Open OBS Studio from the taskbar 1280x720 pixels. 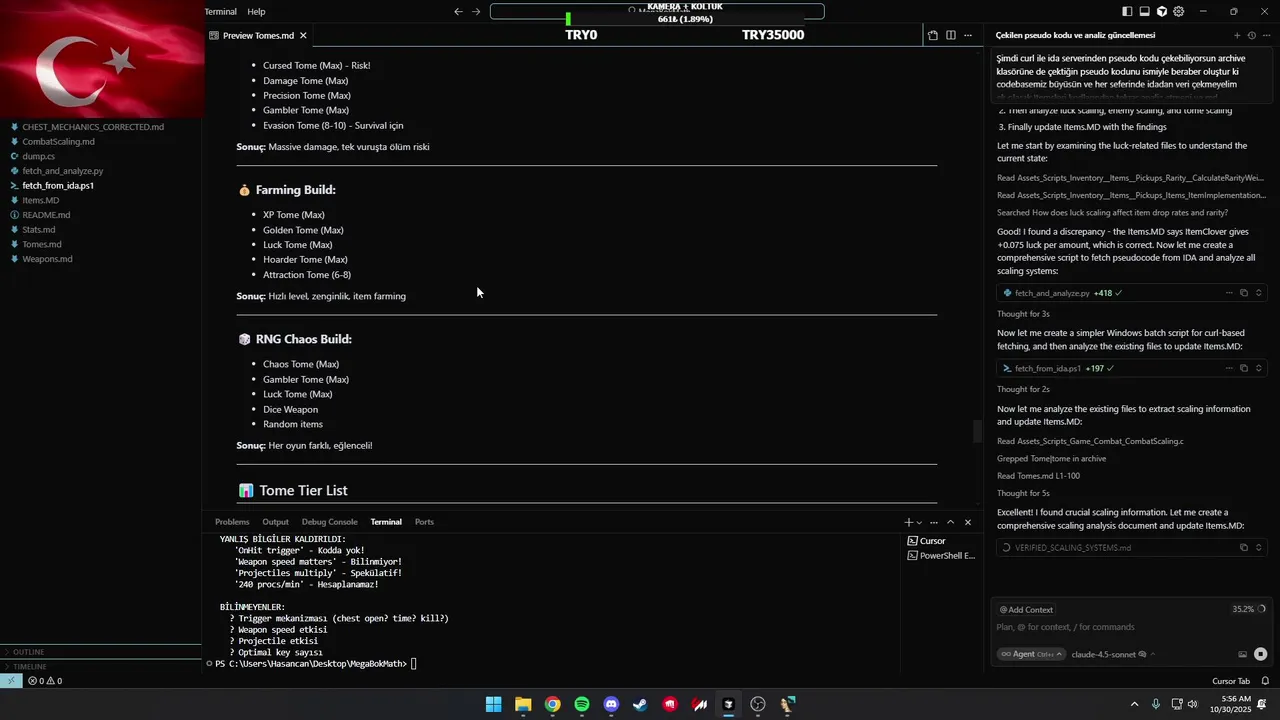tap(758, 704)
